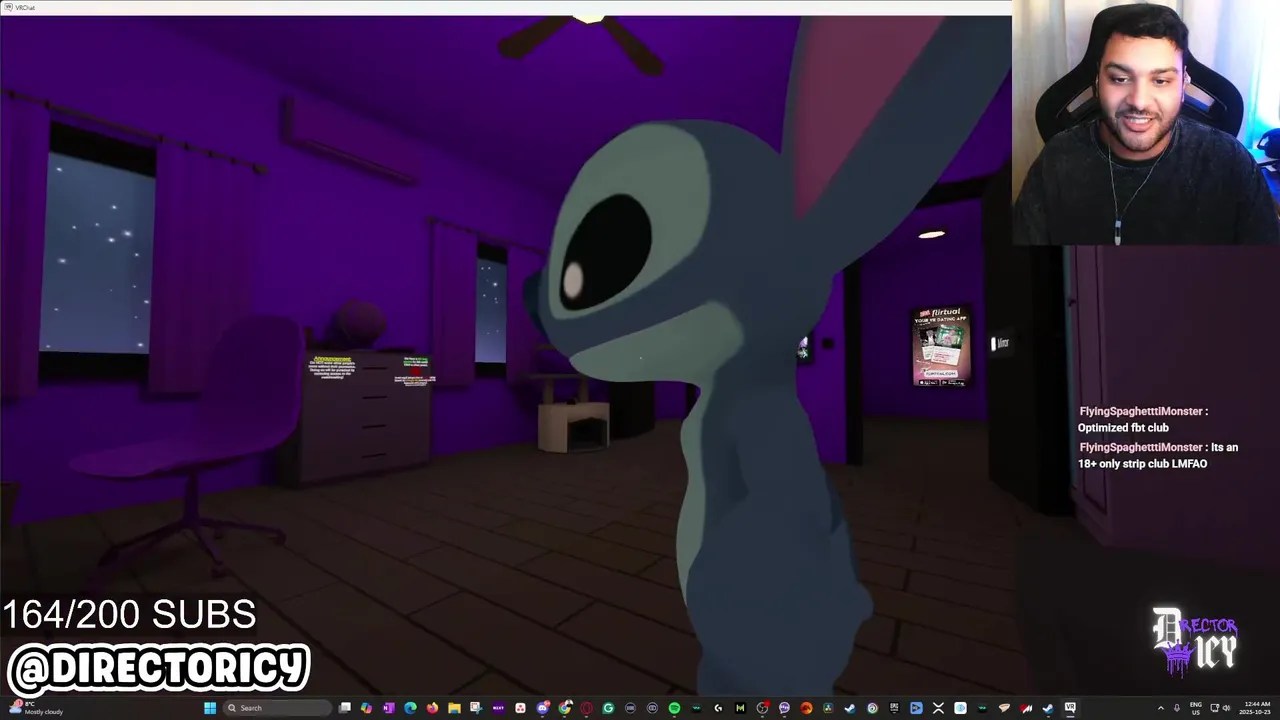1280x720 pixels.
Task: Open File Explorer from the taskbar
Action: coord(454,708)
